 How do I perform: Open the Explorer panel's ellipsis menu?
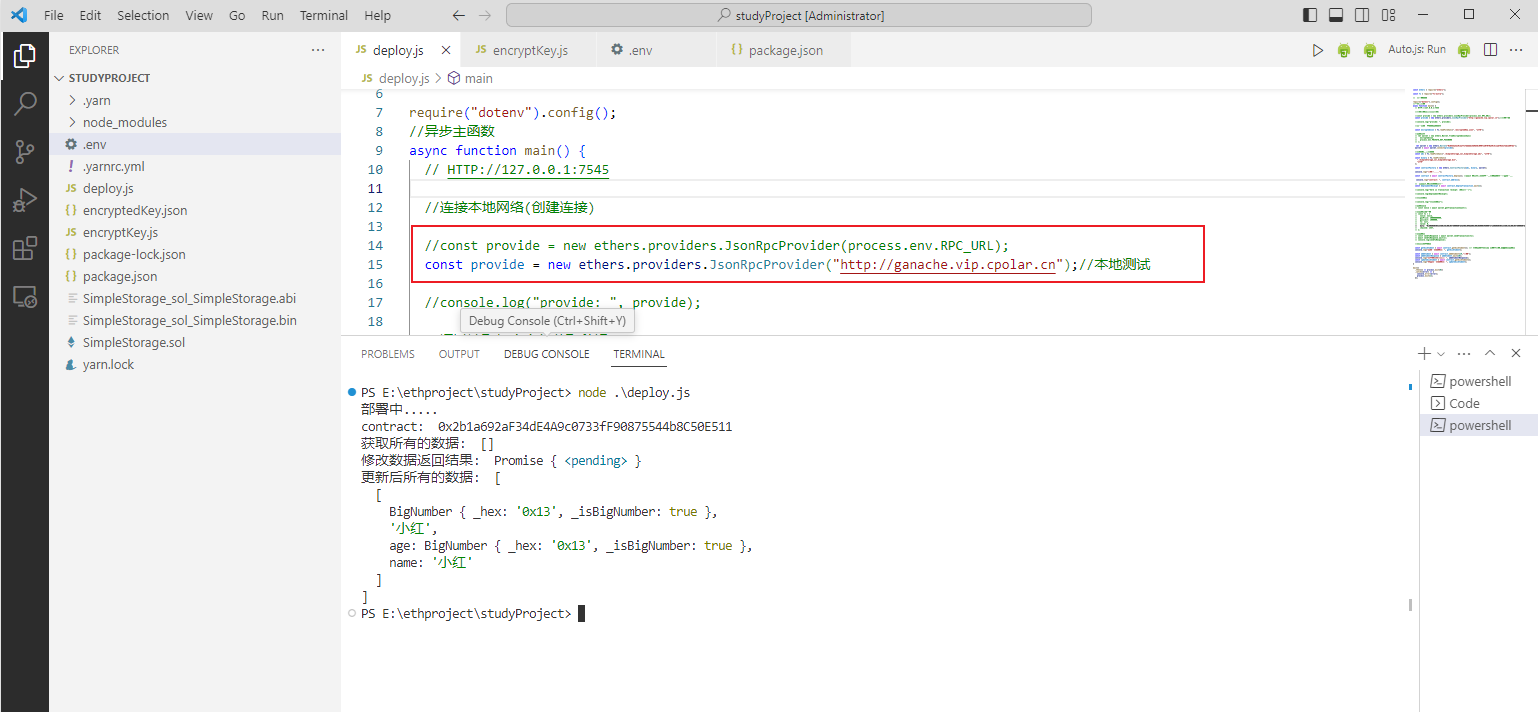coord(318,50)
